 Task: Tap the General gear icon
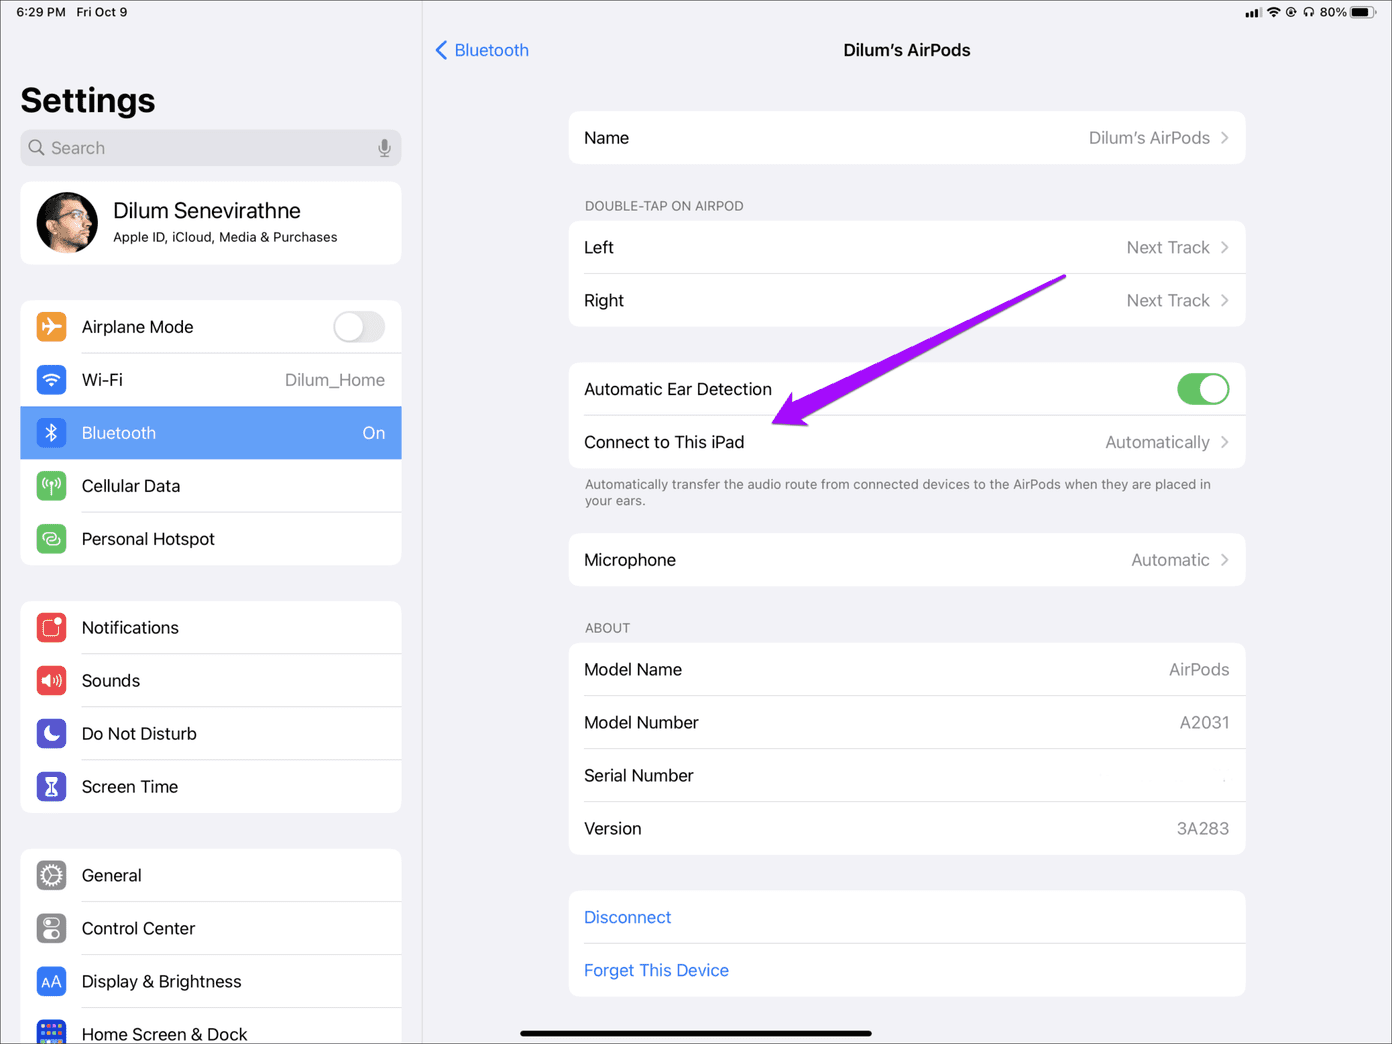51,875
